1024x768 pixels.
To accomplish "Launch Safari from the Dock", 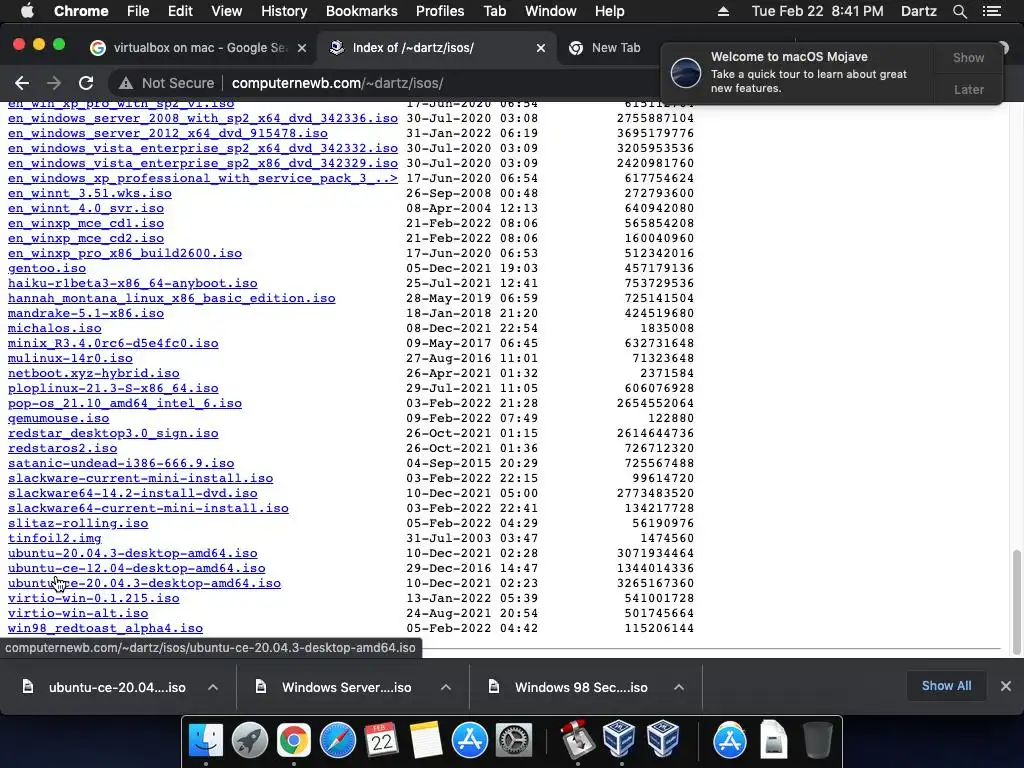I will click(338, 741).
